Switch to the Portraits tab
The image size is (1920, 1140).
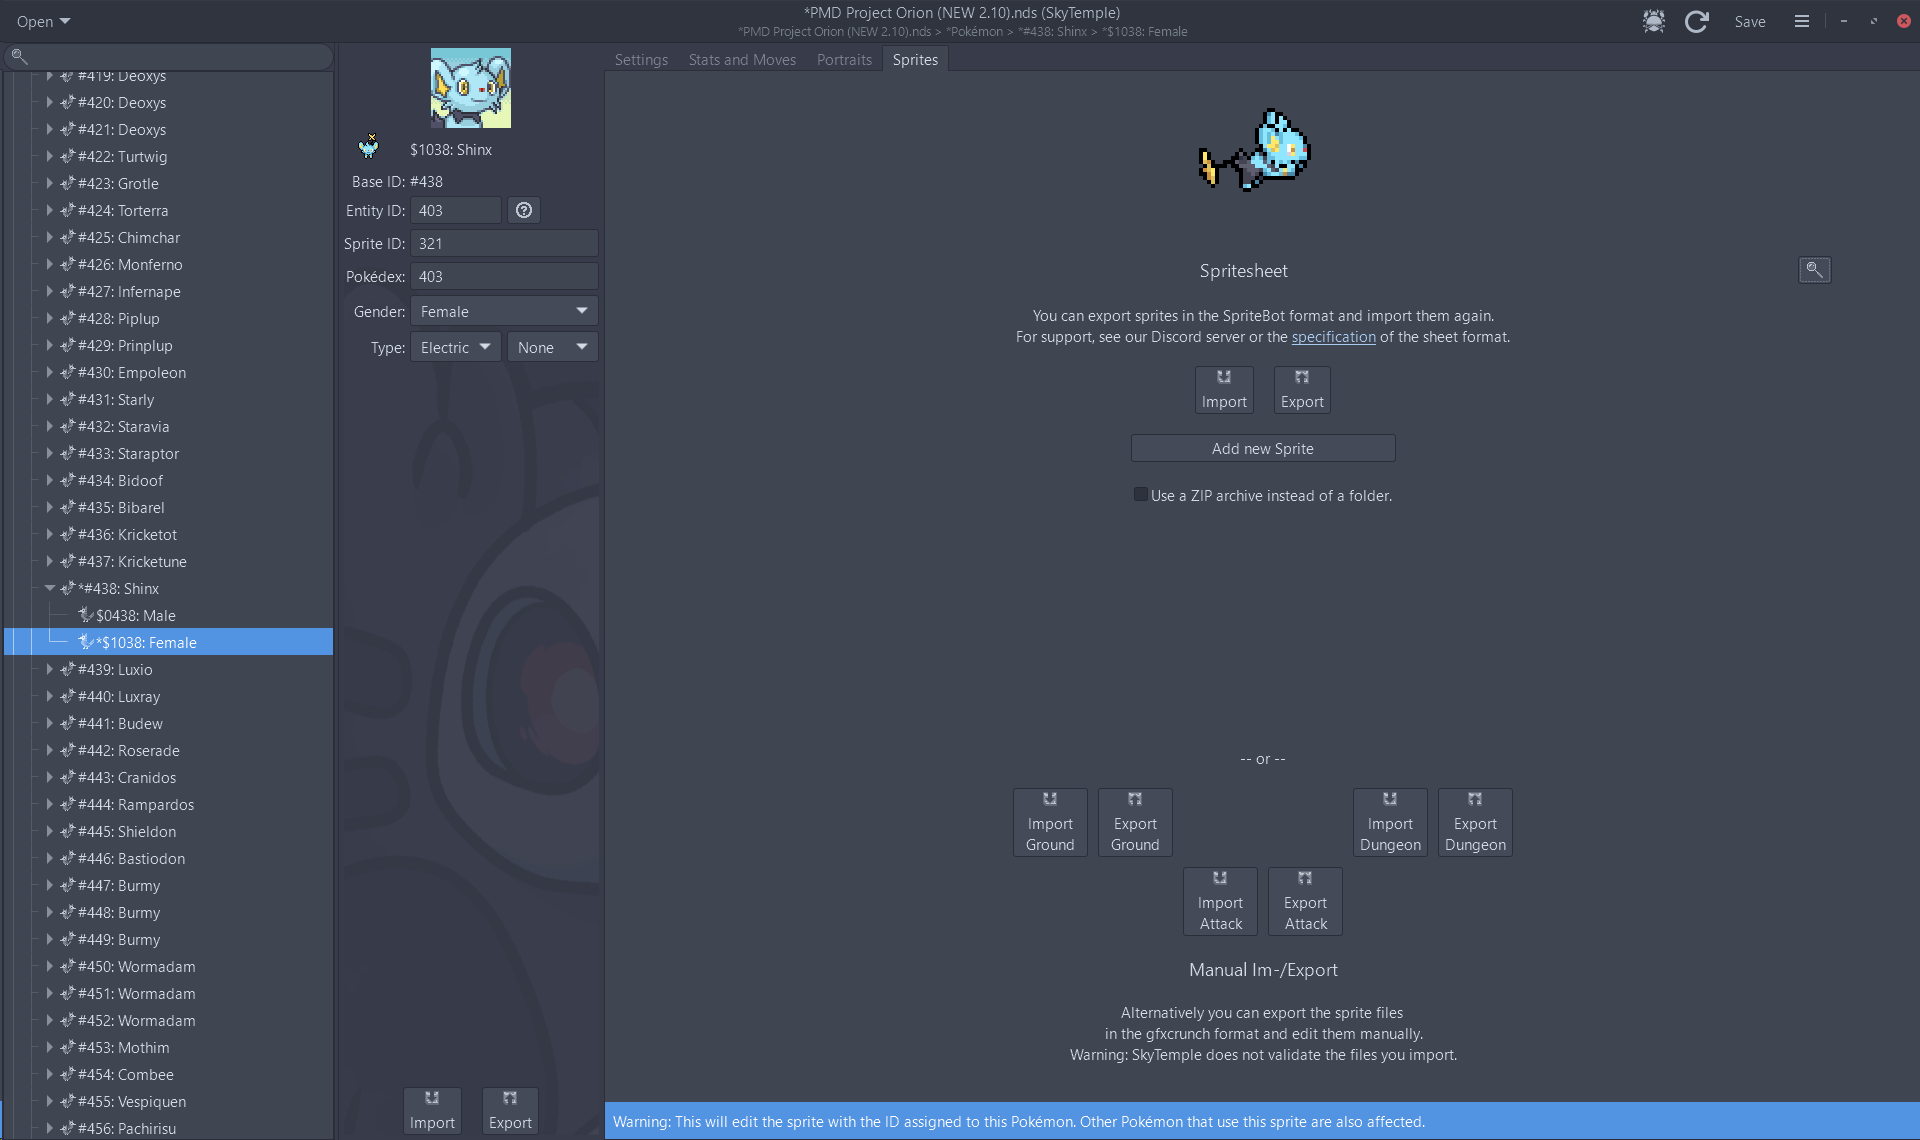pyautogui.click(x=844, y=59)
